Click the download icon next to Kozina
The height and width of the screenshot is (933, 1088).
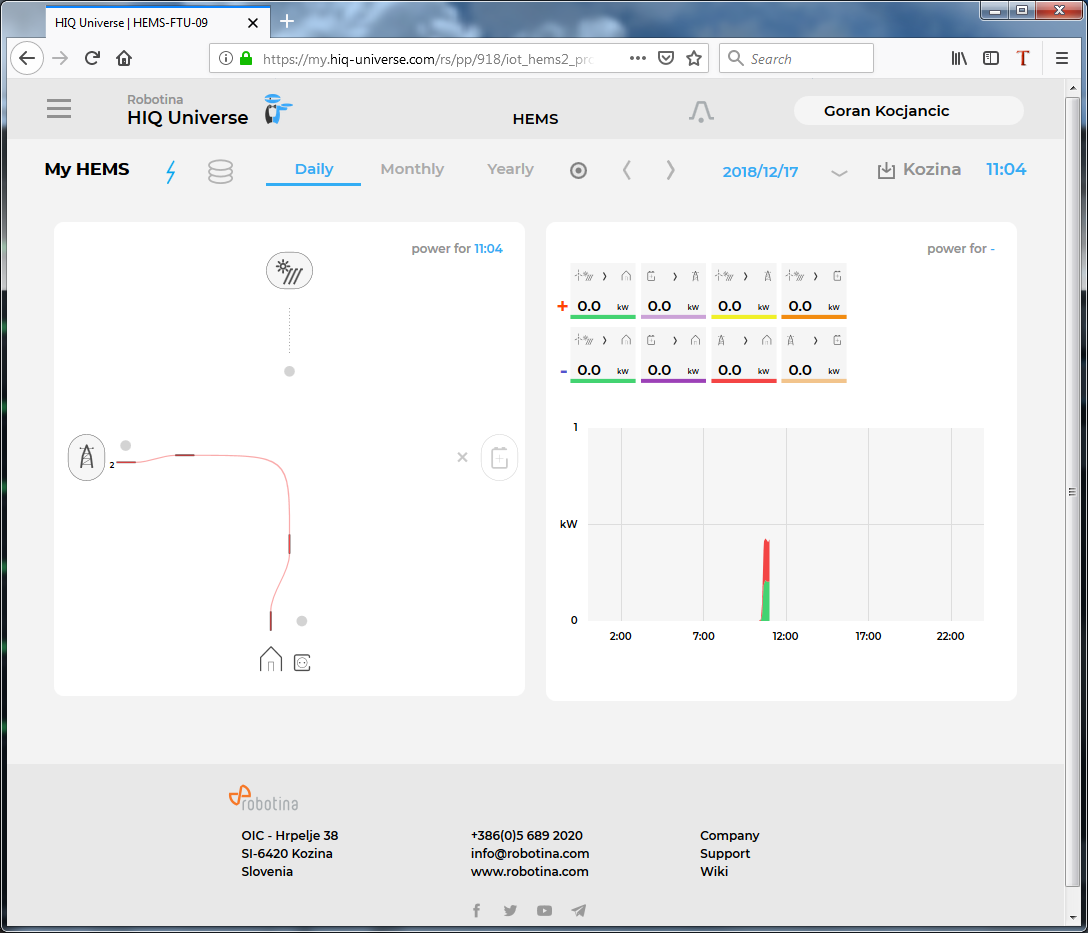(x=886, y=171)
